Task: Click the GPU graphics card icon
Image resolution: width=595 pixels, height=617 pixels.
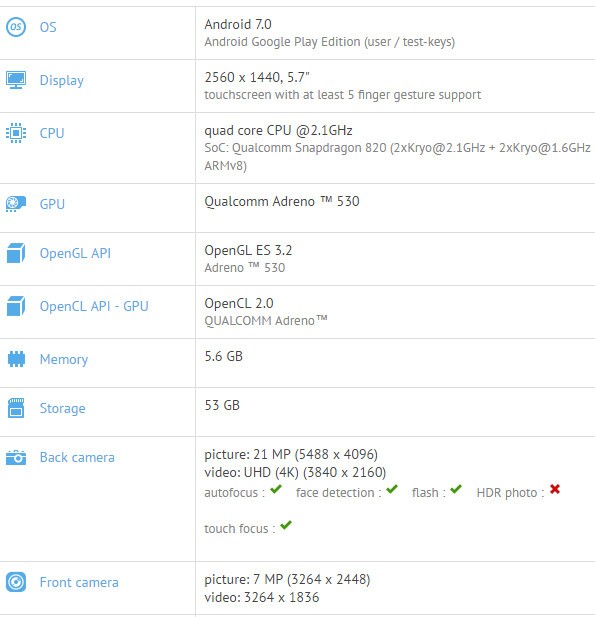Action: click(16, 204)
